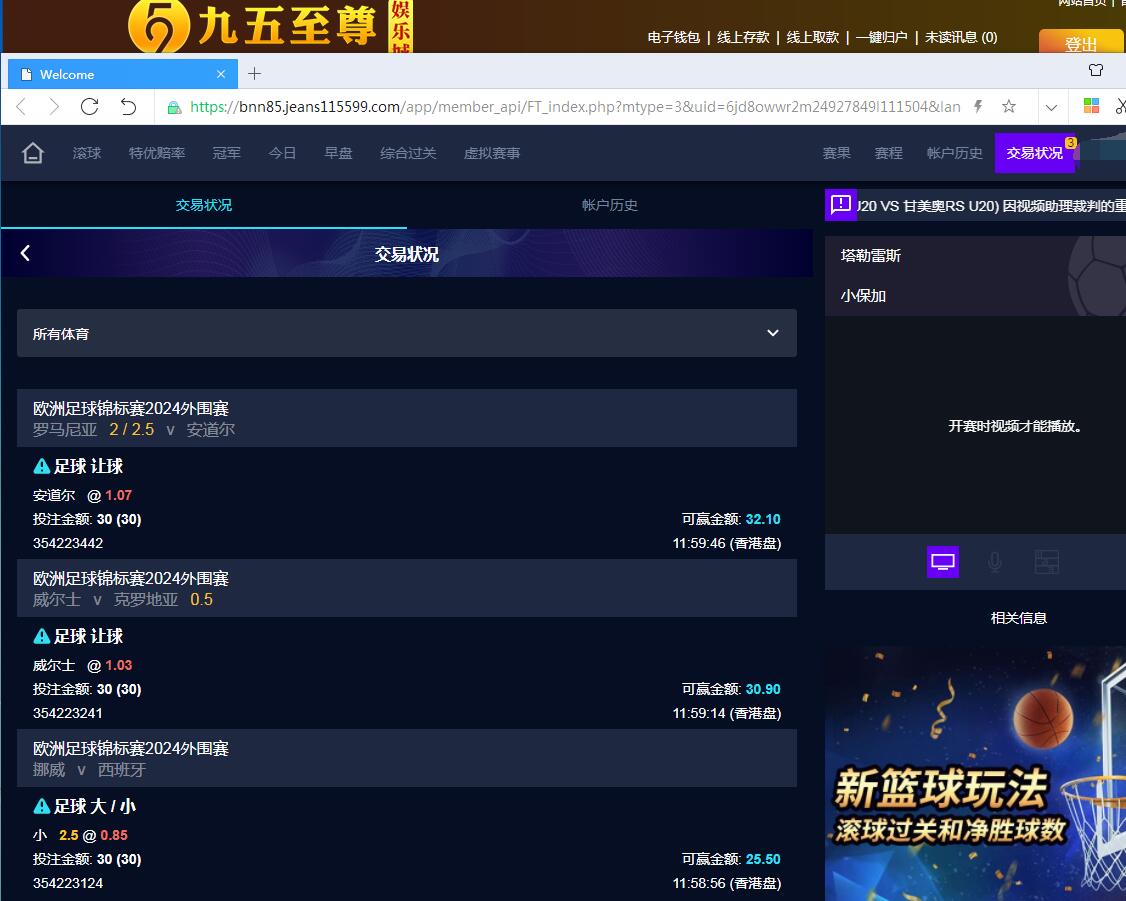The image size is (1126, 901).
Task: Close the Welcome browser tab
Action: point(220,74)
